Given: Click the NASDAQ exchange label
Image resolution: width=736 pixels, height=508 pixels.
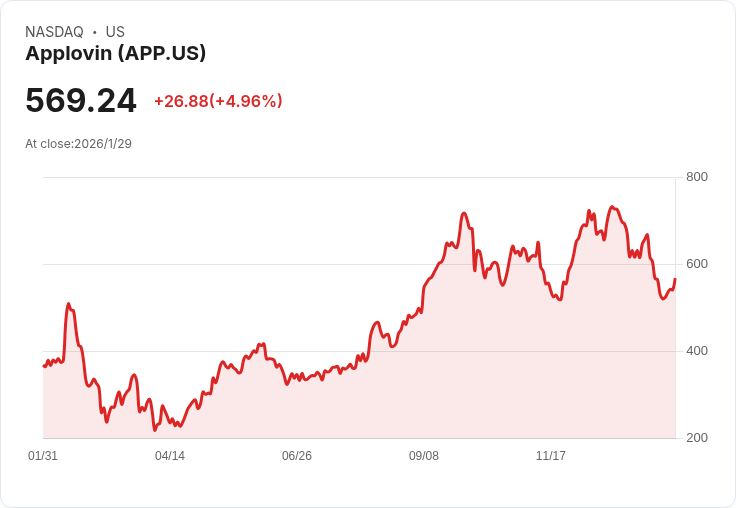Looking at the screenshot, I should (x=54, y=31).
